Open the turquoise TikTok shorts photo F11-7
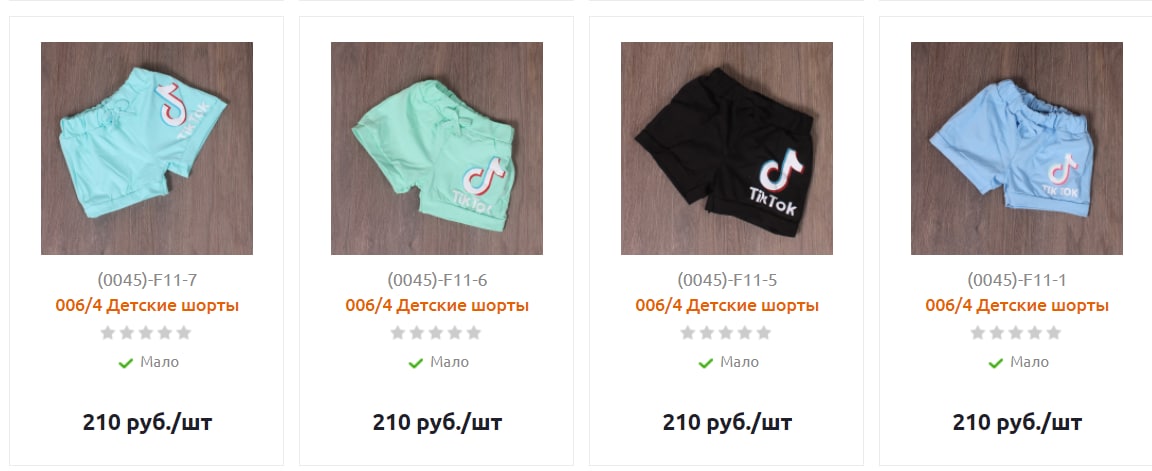Viewport: 1152px width, 471px height. 147,148
